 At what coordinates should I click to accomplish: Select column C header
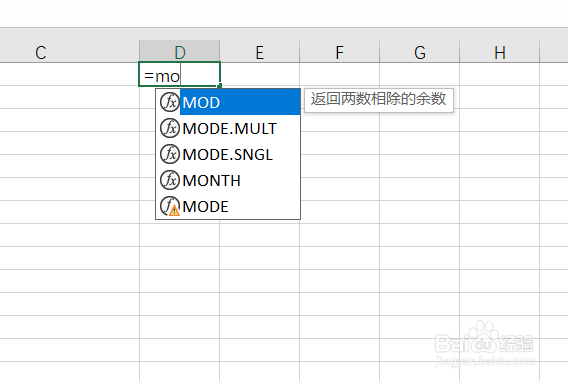pos(70,51)
